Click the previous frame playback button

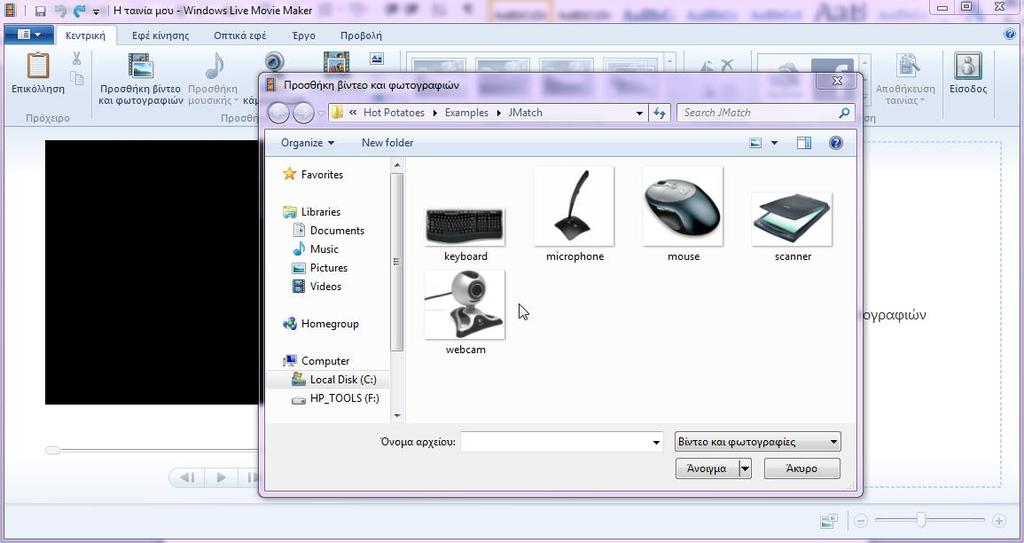point(187,478)
